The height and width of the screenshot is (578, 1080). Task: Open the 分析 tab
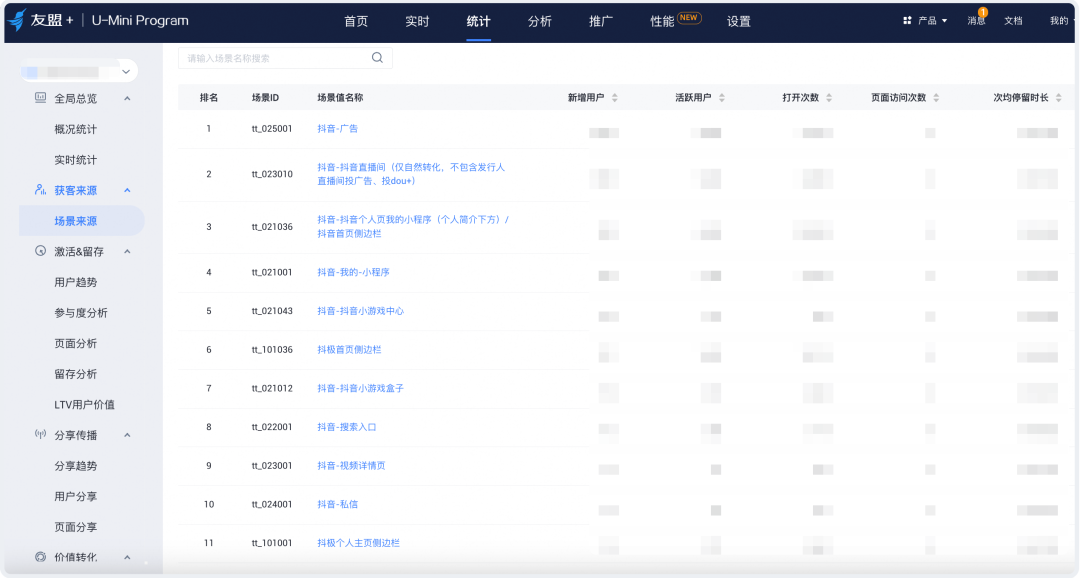pyautogui.click(x=540, y=21)
